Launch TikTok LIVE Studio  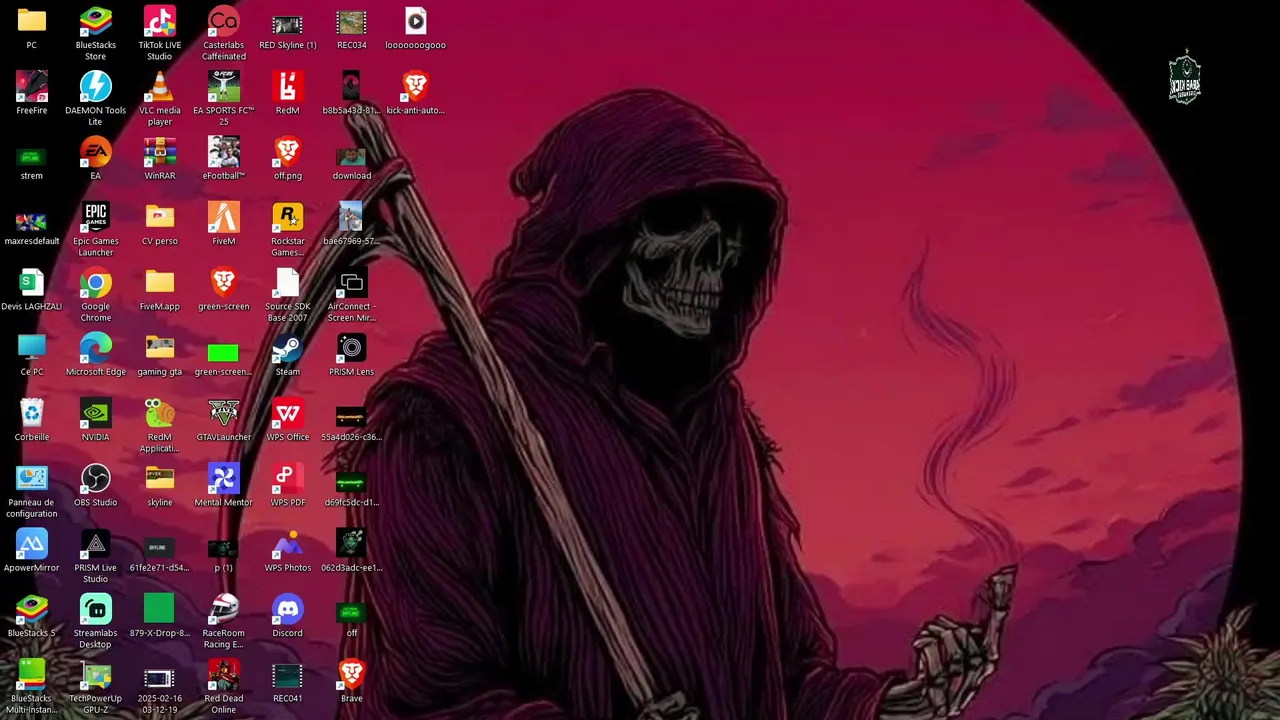pyautogui.click(x=160, y=22)
